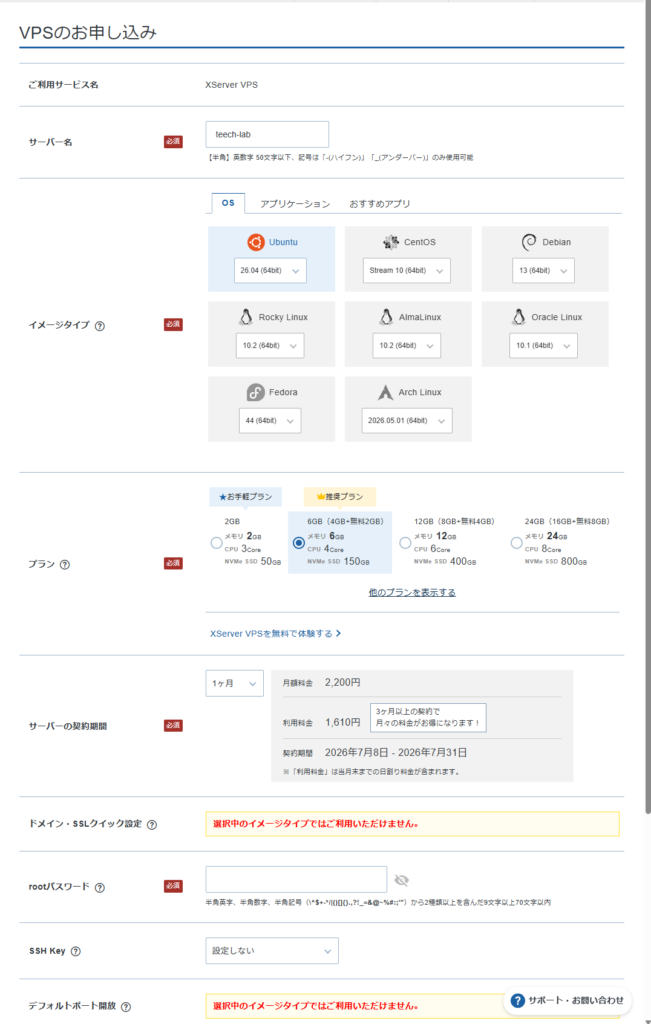This screenshot has height=1024, width=651.
Task: Click the 3ヶ月以上の契約で discount notice box
Action: click(428, 718)
